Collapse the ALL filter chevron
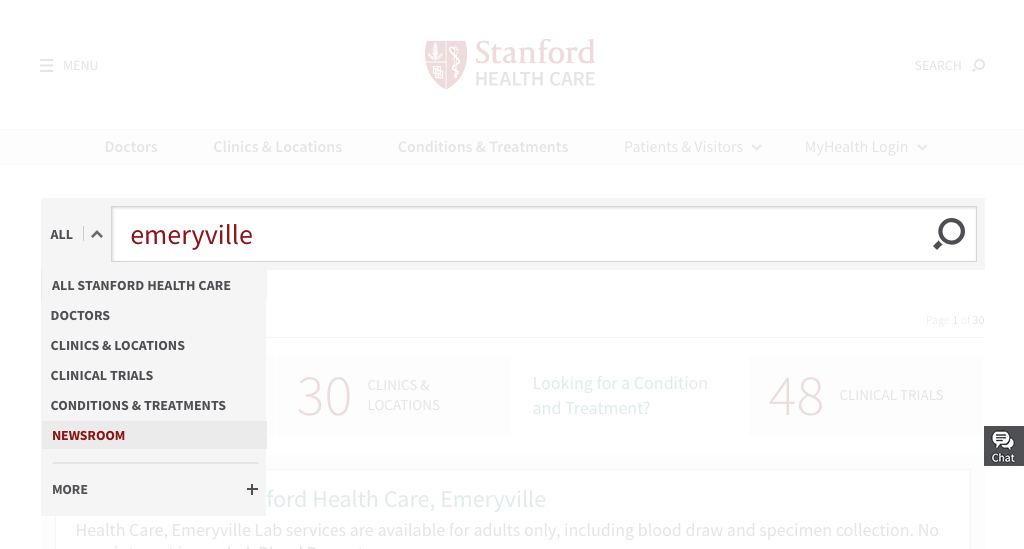The height and width of the screenshot is (549, 1024). coord(97,234)
